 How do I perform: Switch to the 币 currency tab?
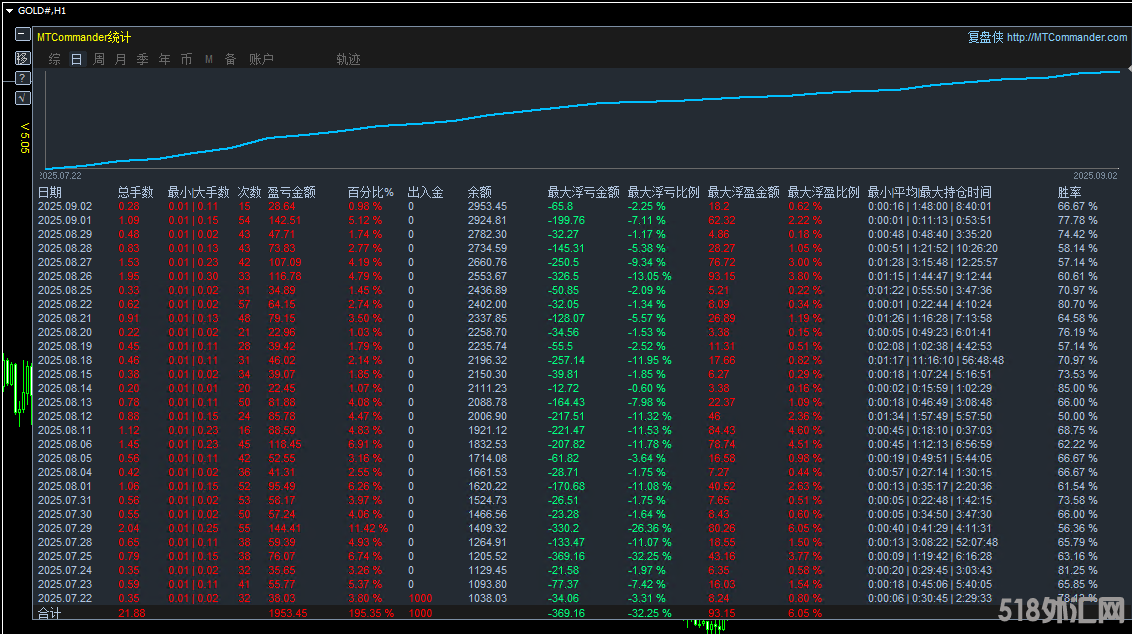(187, 59)
